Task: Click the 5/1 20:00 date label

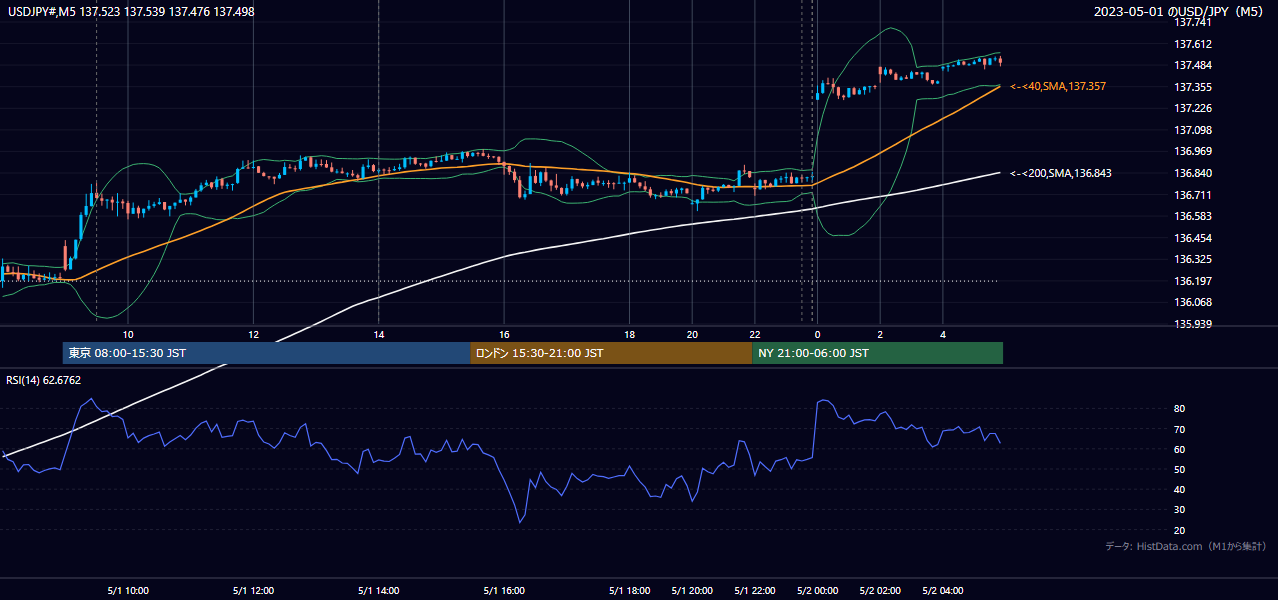Action: [x=692, y=591]
